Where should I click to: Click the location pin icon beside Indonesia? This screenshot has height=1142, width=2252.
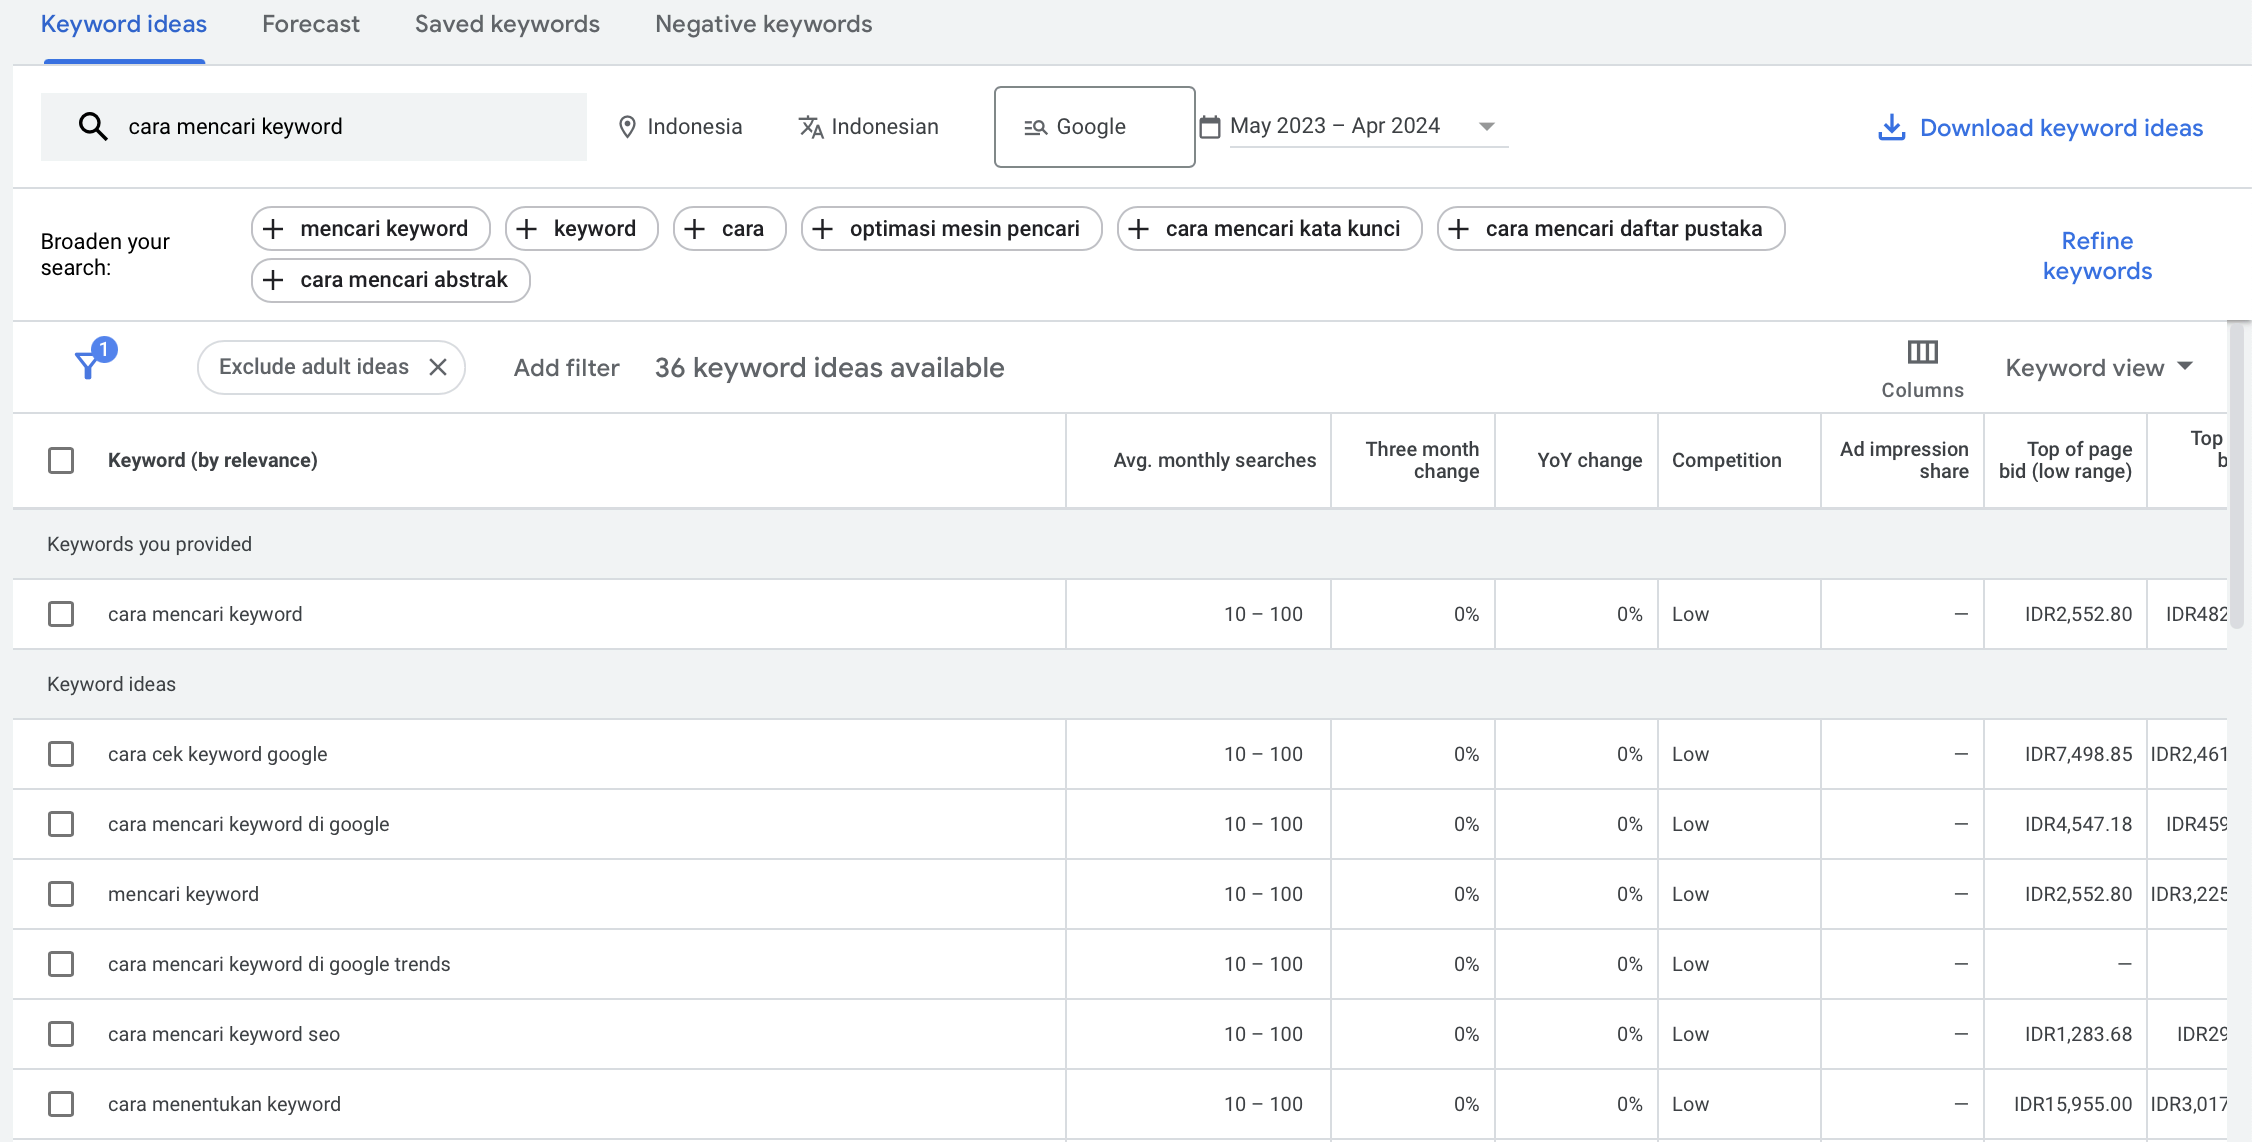[x=628, y=126]
